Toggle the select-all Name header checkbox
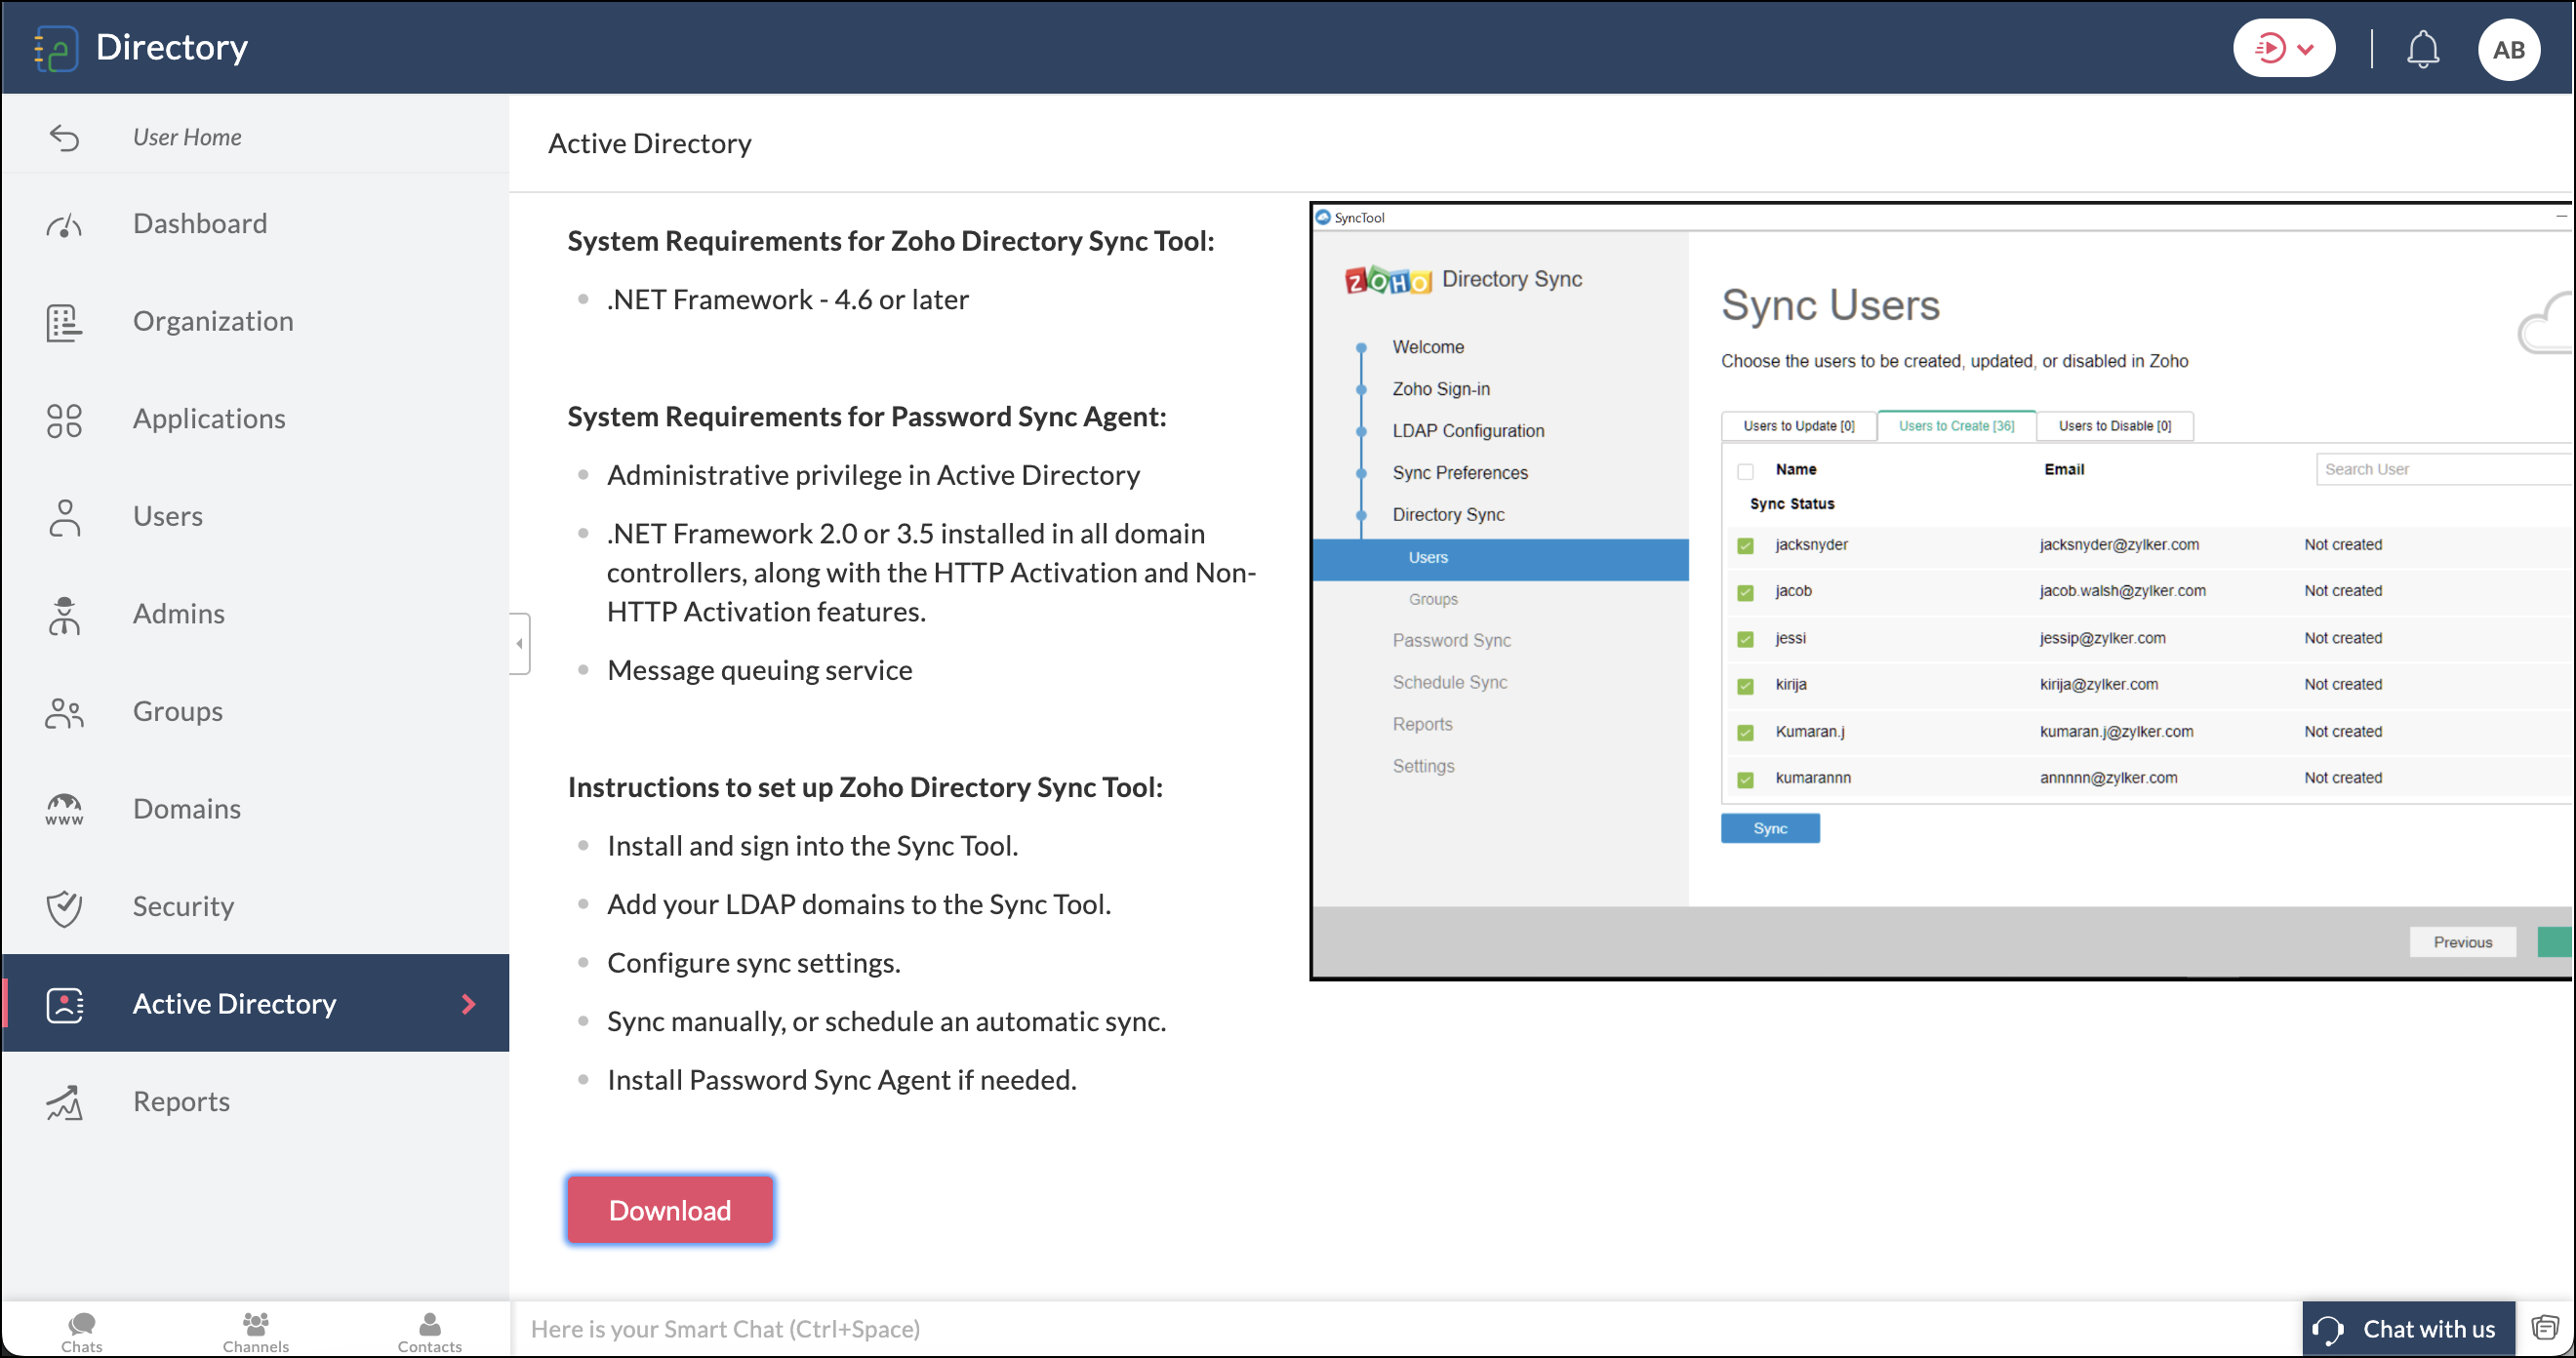The height and width of the screenshot is (1358, 2576). pos(1745,471)
